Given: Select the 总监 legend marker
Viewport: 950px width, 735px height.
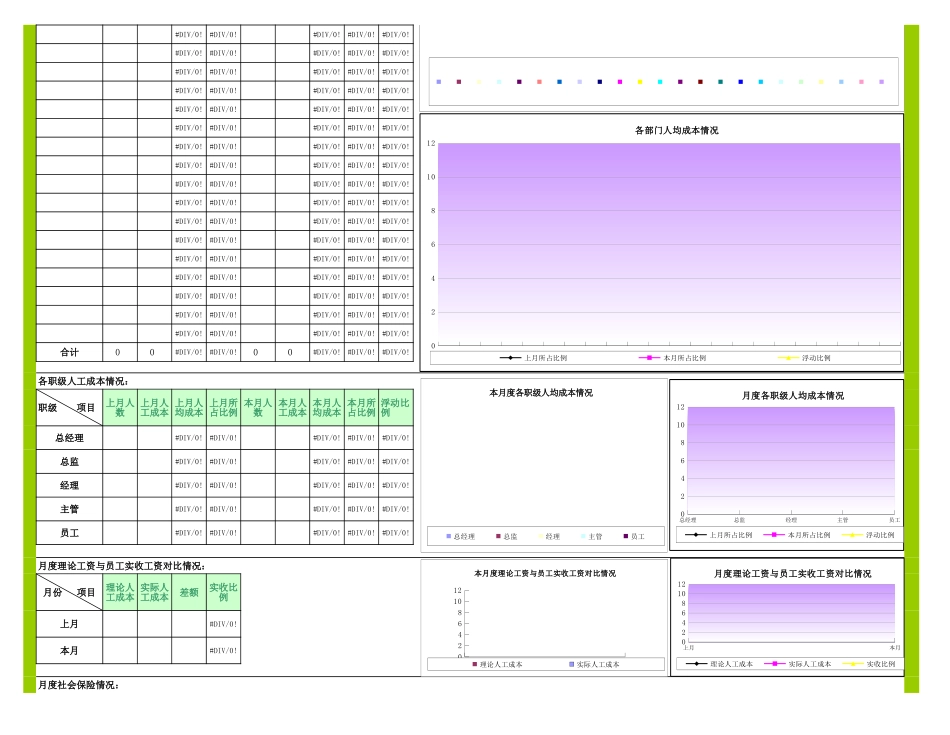Looking at the screenshot, I should click(496, 535).
